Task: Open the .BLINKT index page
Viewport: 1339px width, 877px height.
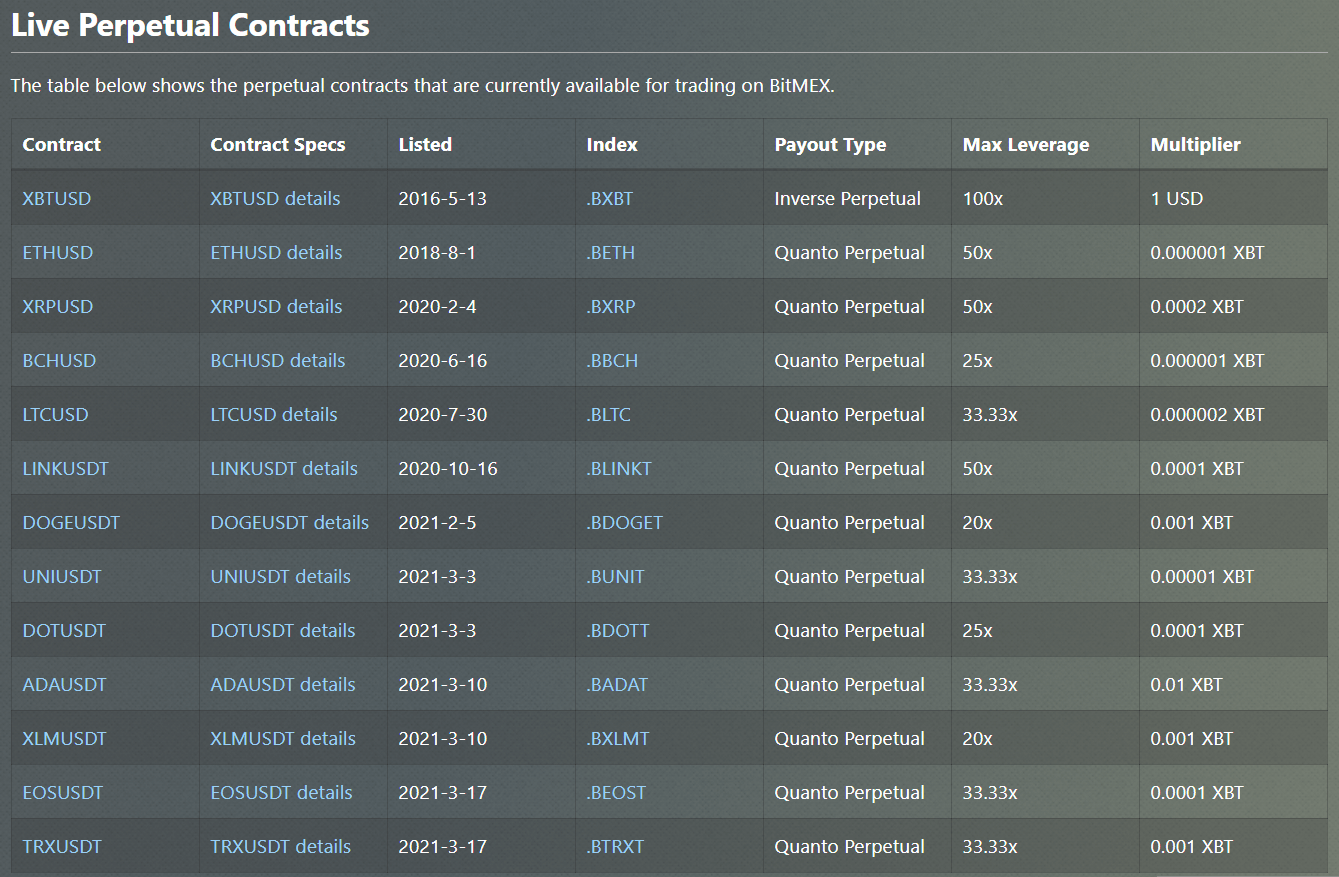Action: [618, 468]
